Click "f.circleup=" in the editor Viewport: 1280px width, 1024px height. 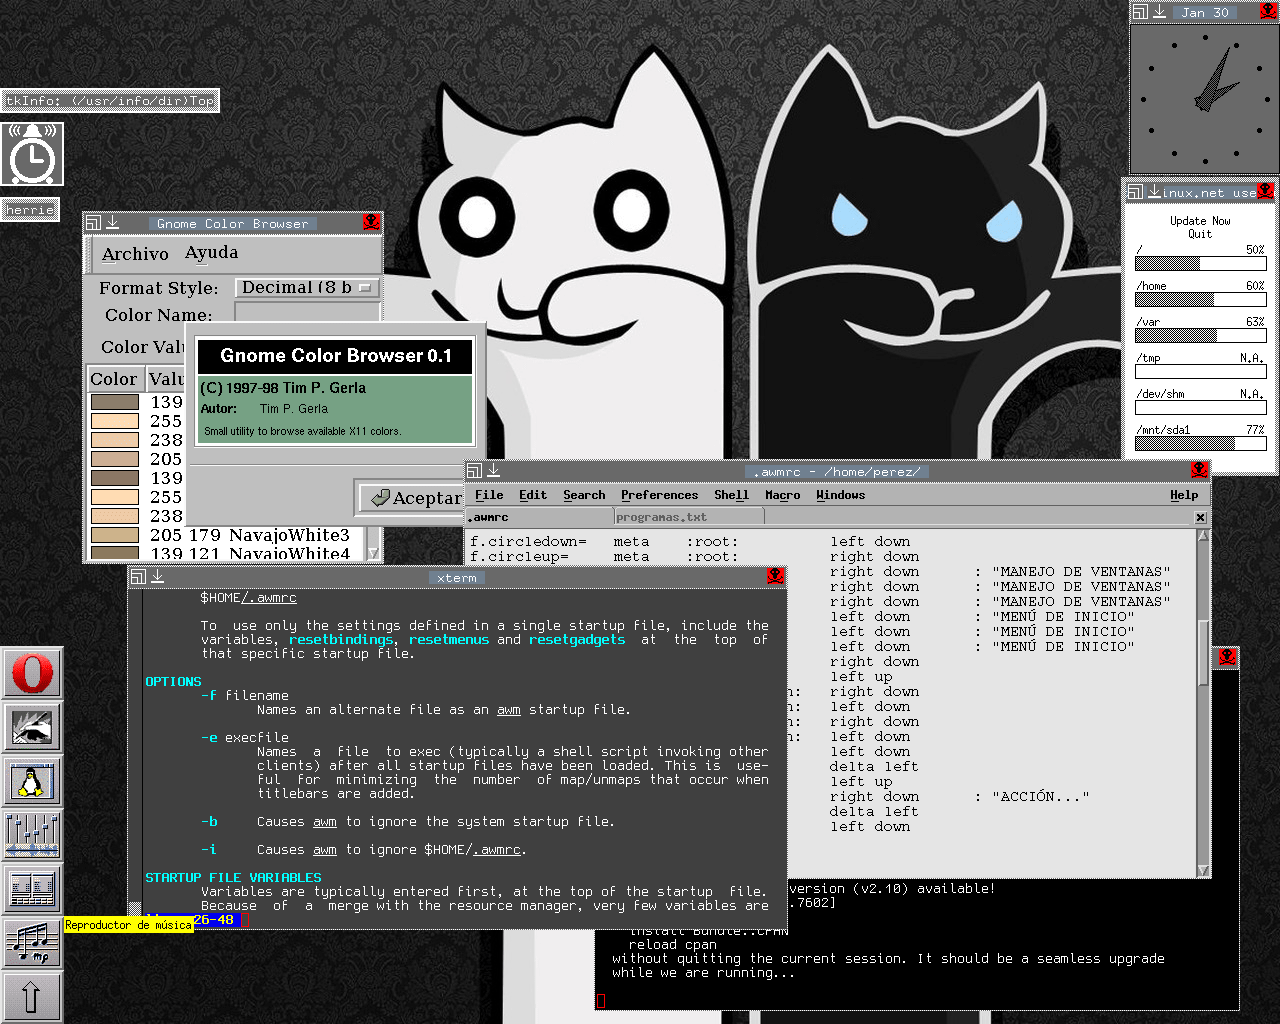click(519, 557)
